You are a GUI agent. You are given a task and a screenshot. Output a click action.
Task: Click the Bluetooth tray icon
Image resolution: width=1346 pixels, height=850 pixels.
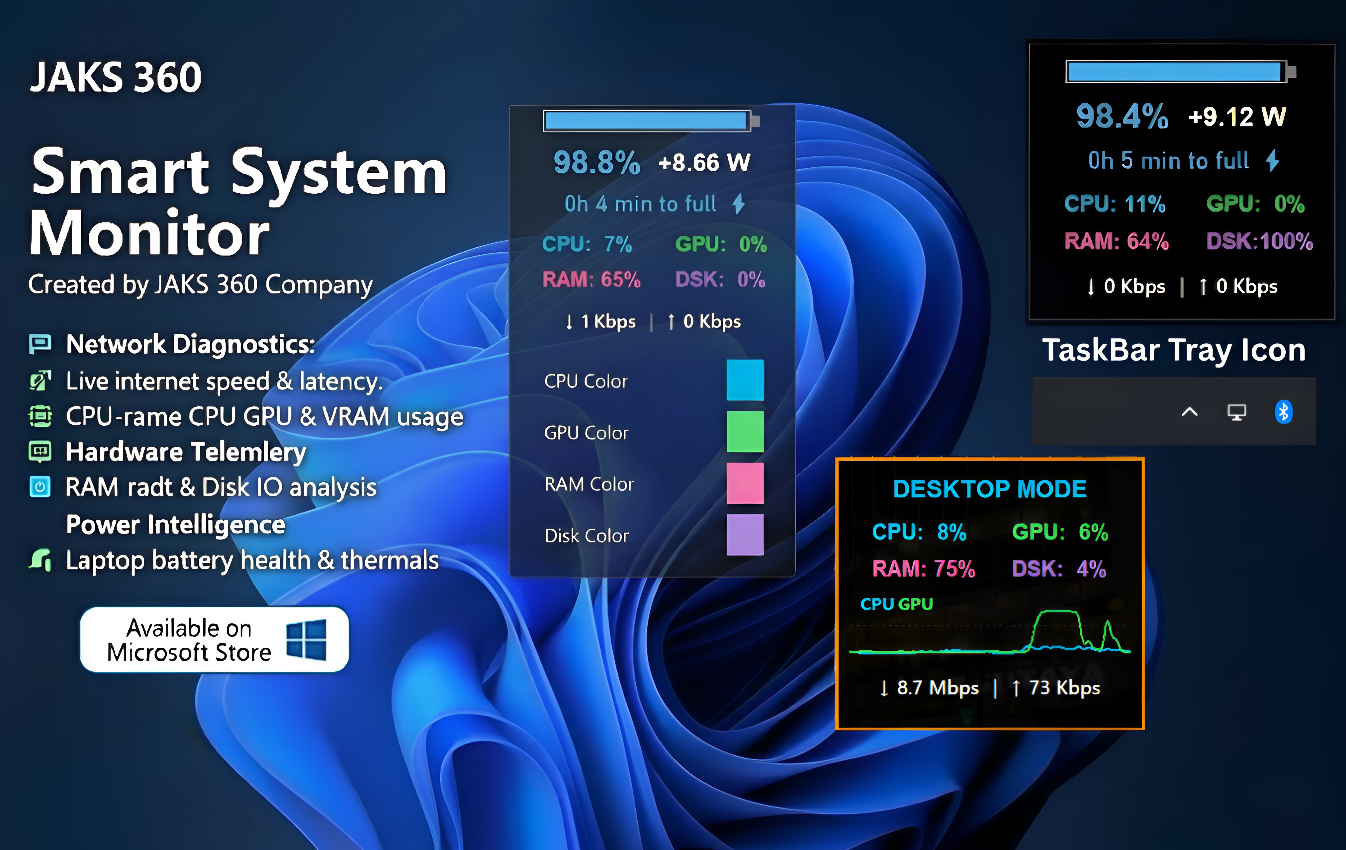pyautogui.click(x=1284, y=411)
